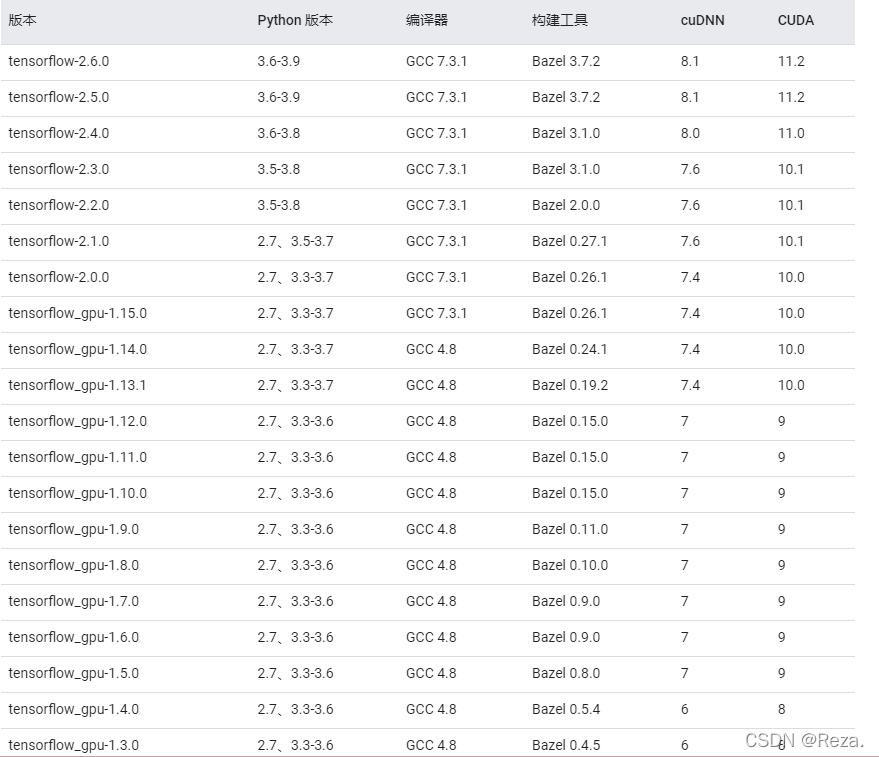The width and height of the screenshot is (879, 757).
Task: Click CUDA 10.0 in tensorflow_gpu-1.13.1 row
Action: coord(791,385)
